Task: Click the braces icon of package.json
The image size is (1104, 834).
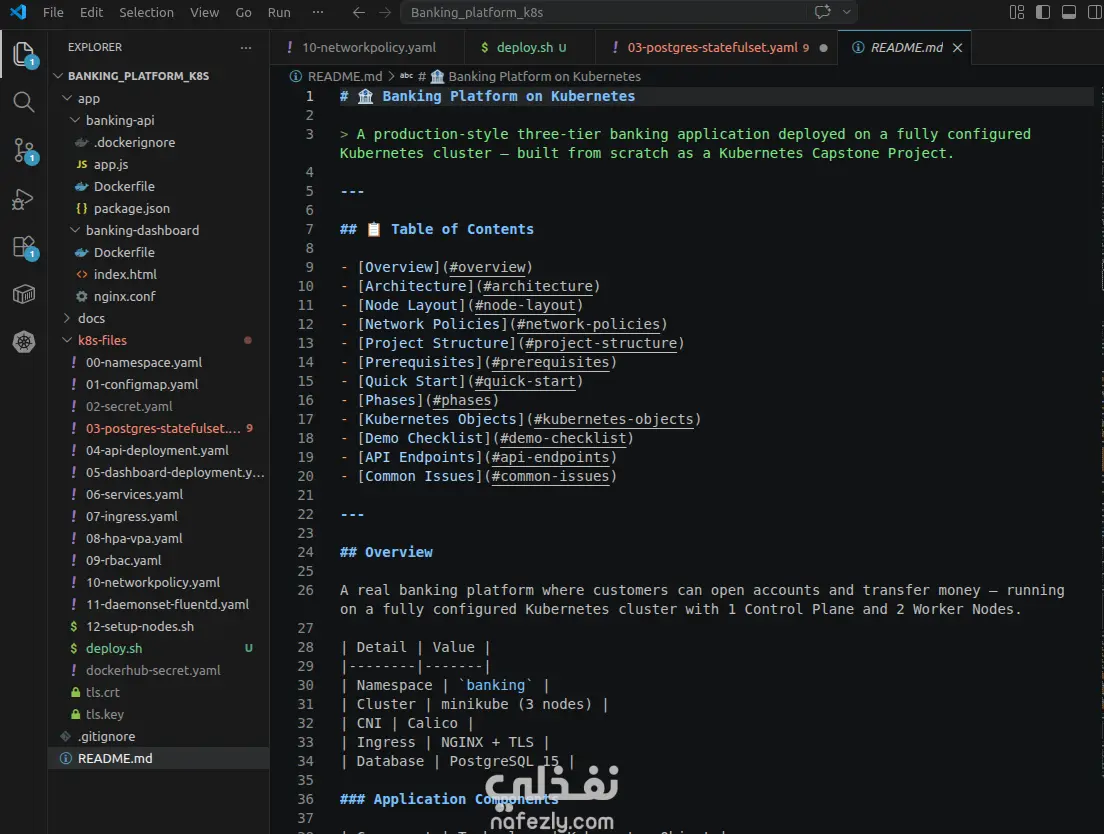Action: 82,208
